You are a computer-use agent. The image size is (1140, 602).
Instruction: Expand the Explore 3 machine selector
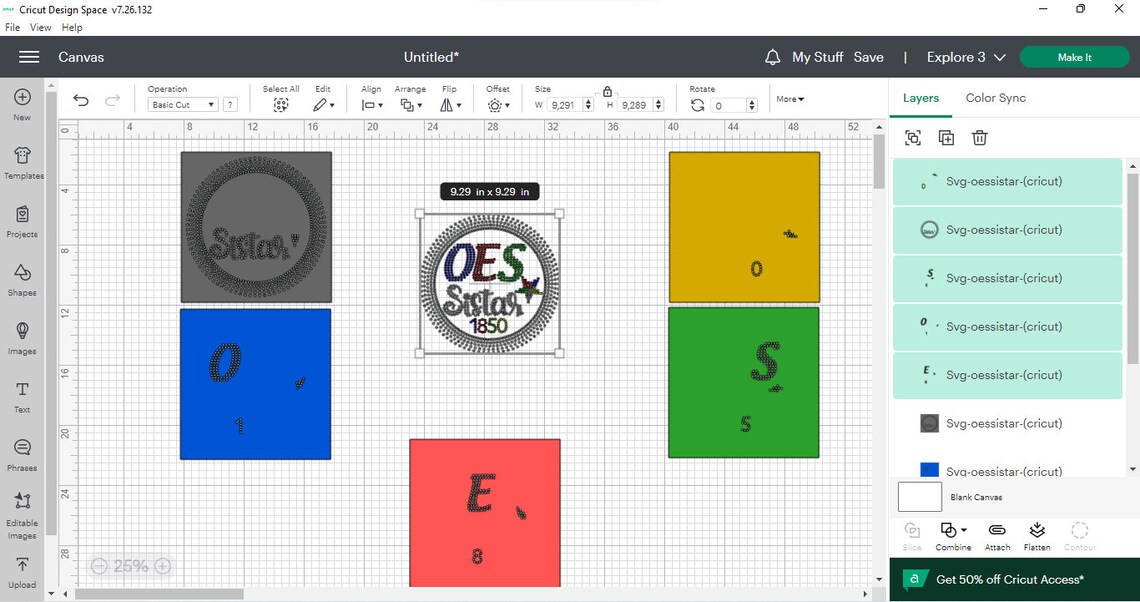966,57
